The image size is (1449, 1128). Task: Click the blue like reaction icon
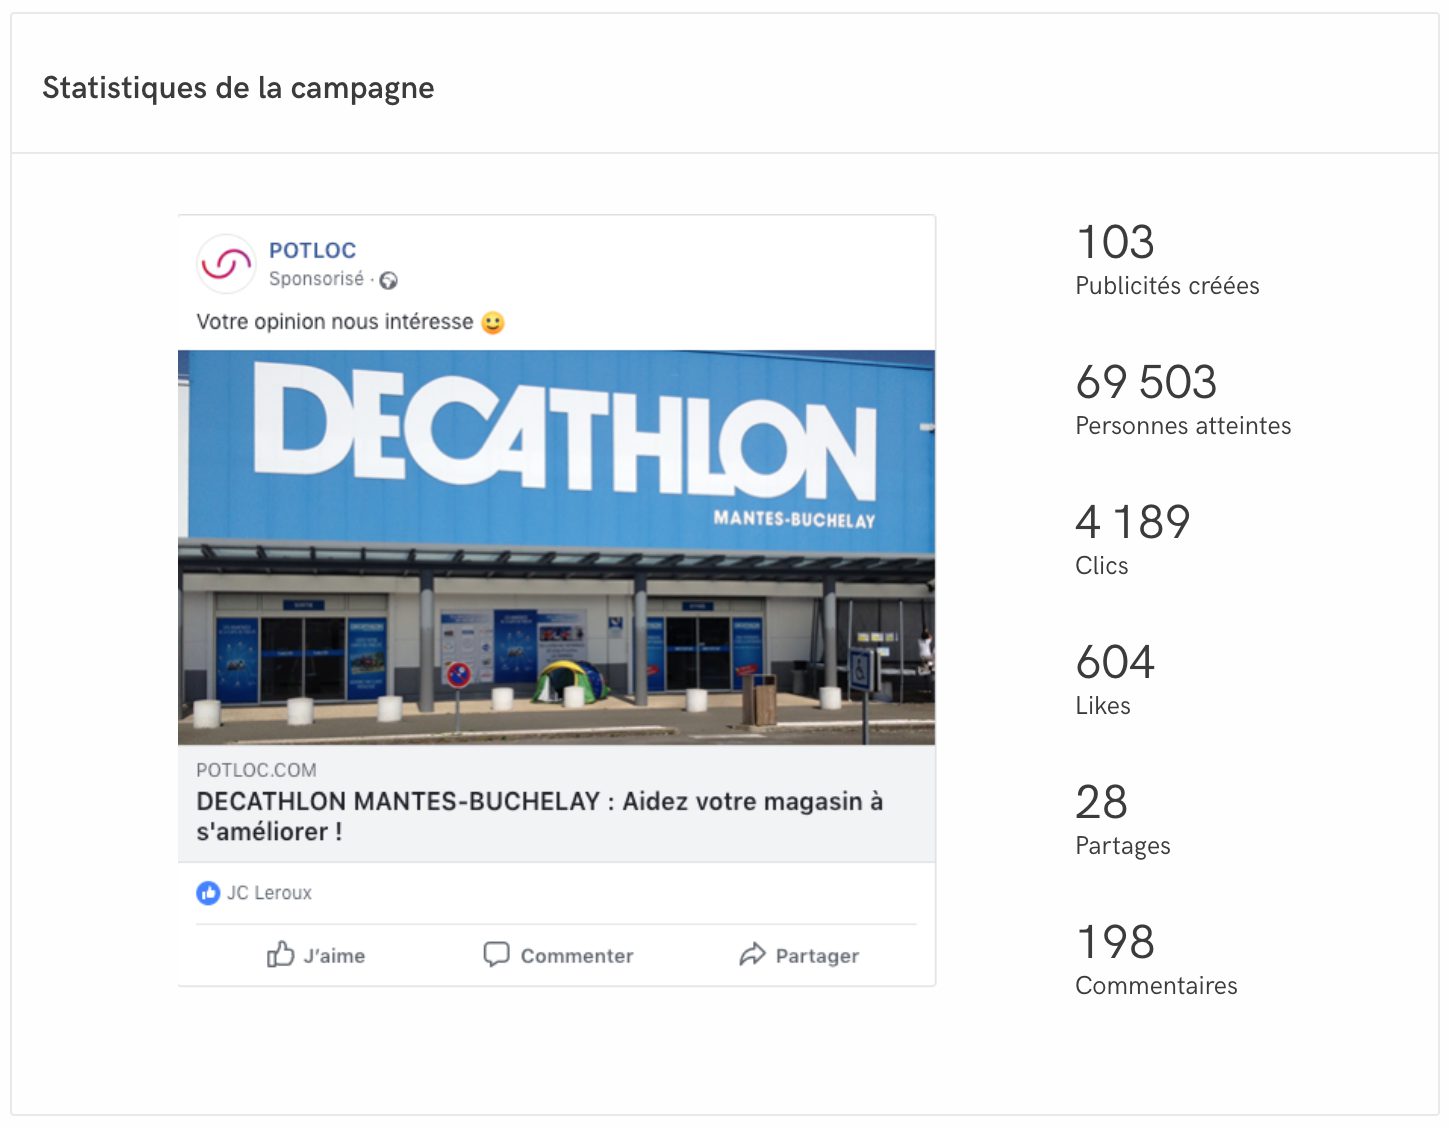click(x=208, y=893)
